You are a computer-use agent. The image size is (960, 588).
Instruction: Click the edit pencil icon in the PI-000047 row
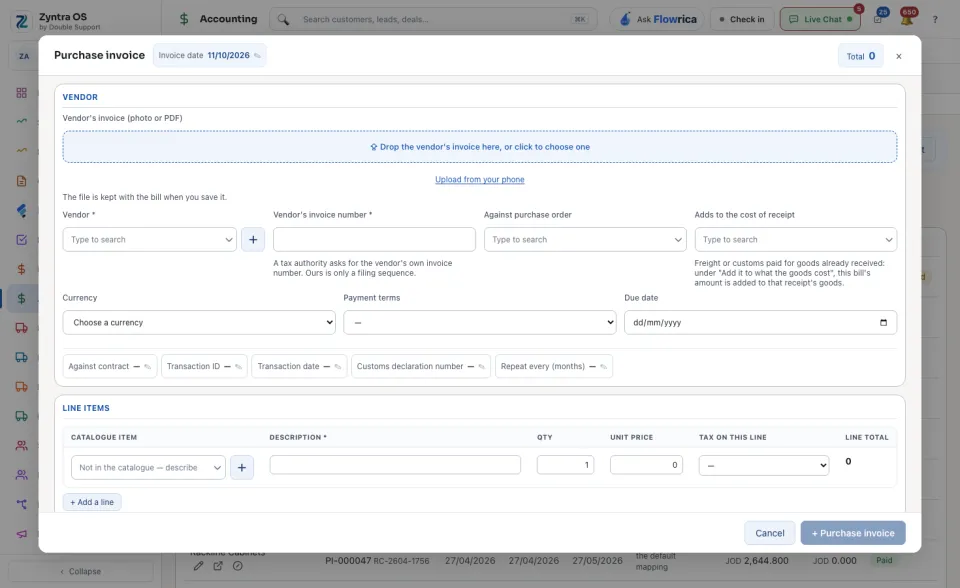coord(198,566)
